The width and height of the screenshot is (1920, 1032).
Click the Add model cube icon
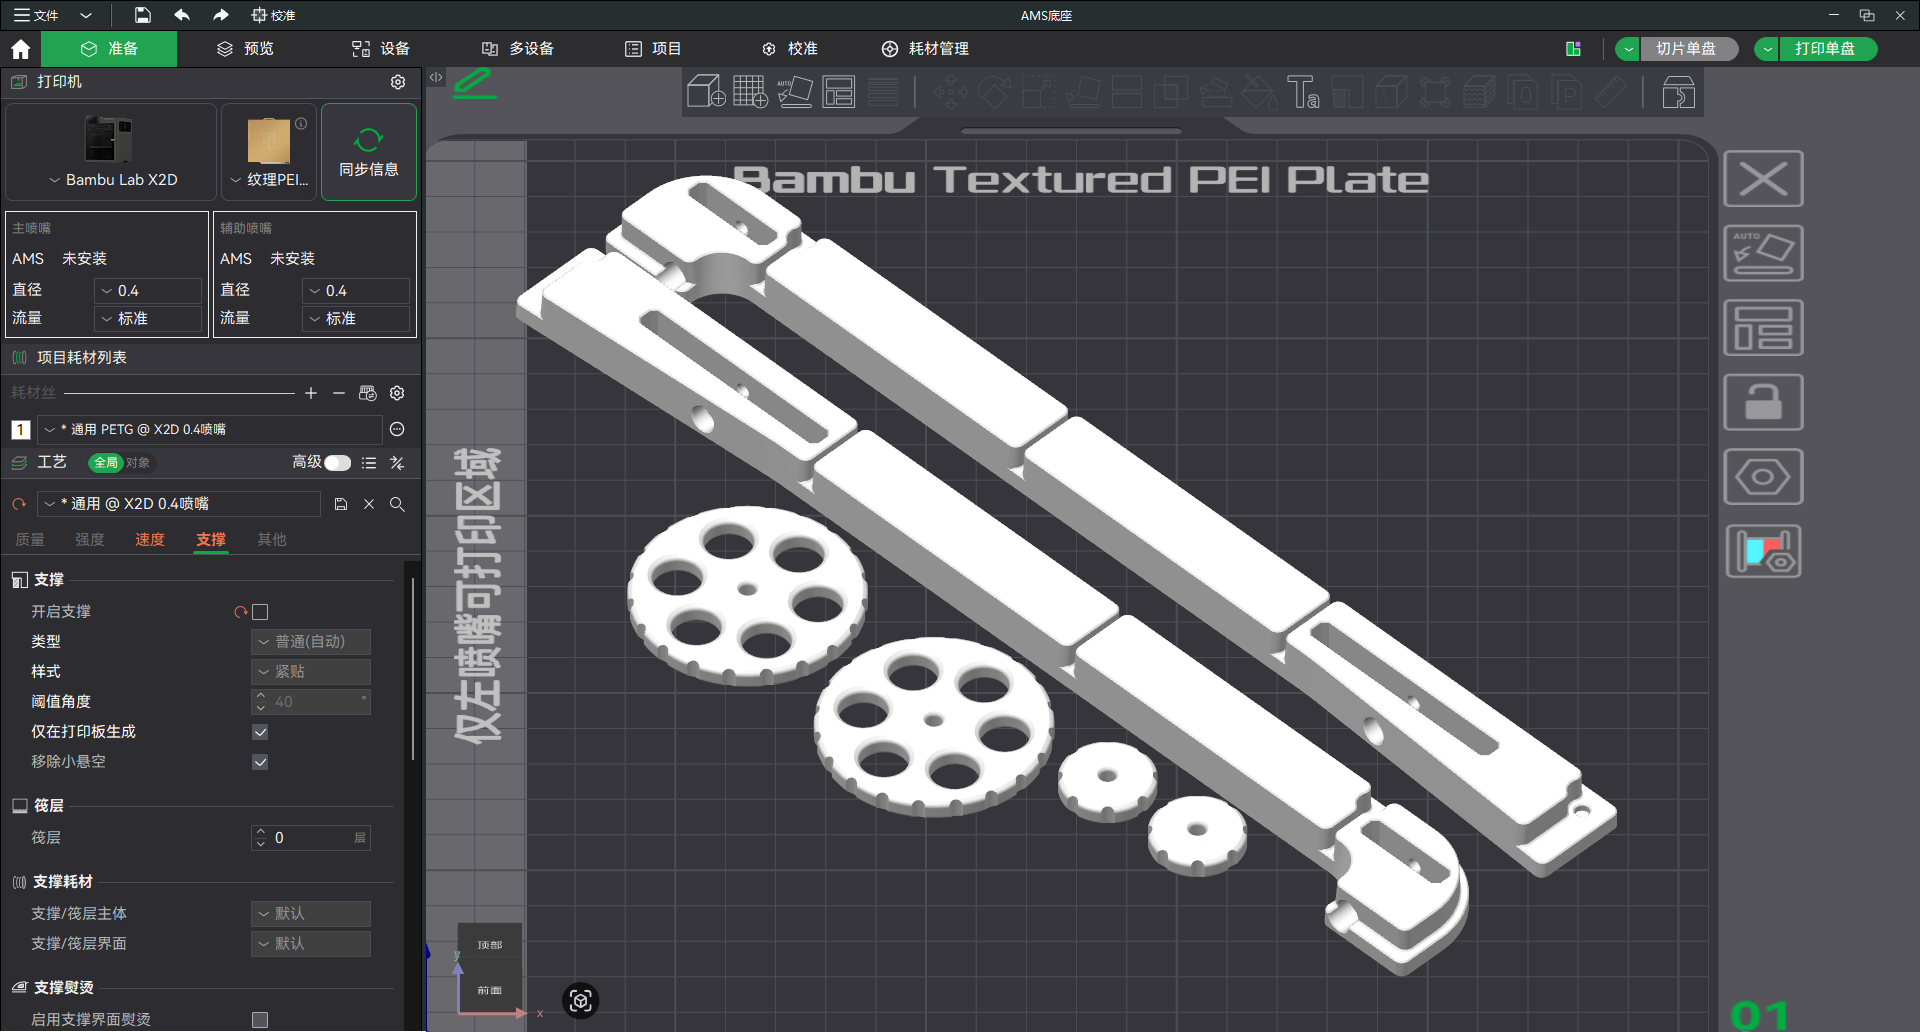[x=706, y=92]
